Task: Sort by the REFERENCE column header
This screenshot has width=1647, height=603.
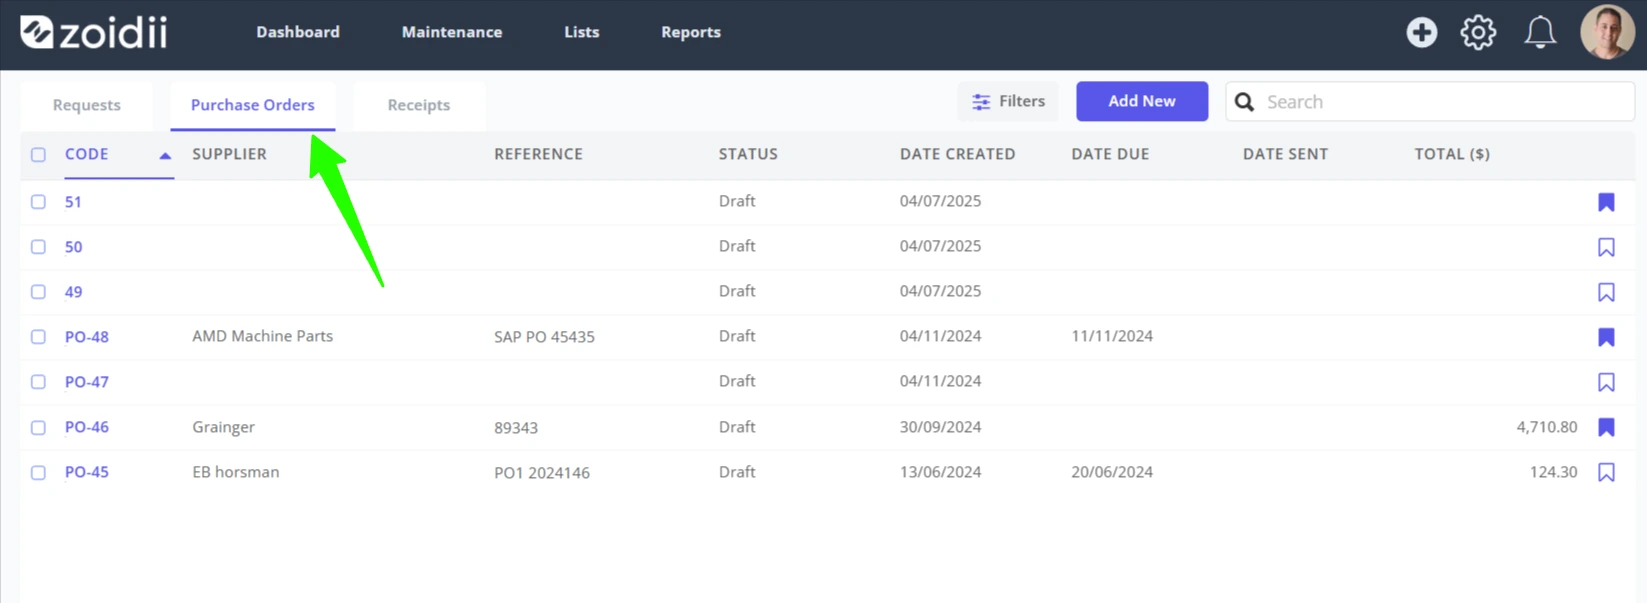Action: point(538,154)
